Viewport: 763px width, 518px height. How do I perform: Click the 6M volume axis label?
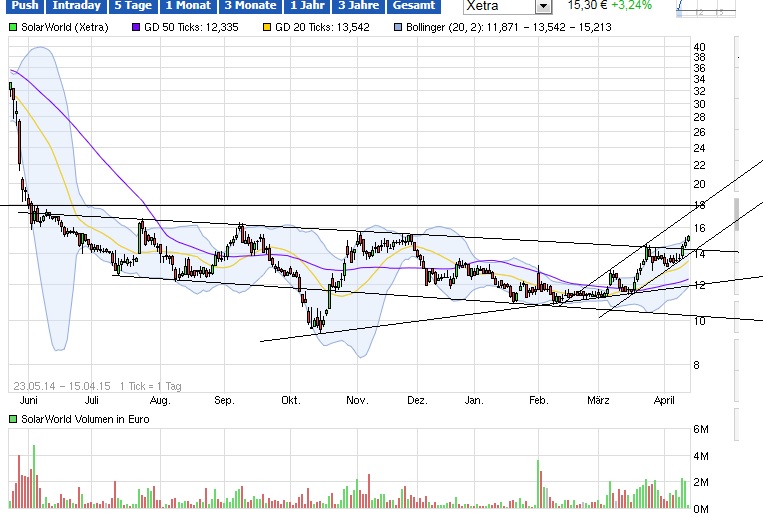(701, 429)
